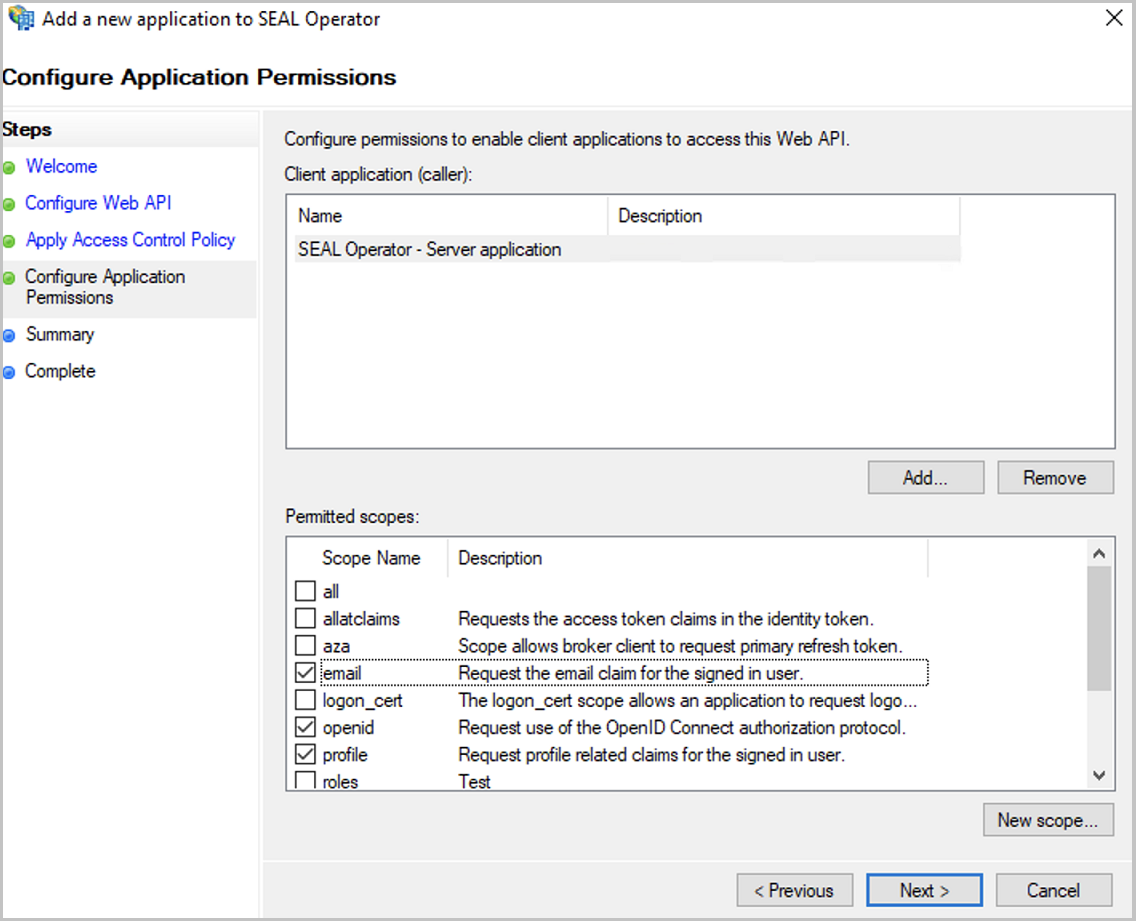Go to the Apply Access Control Policy step
This screenshot has width=1136, height=921.
pyautogui.click(x=130, y=239)
